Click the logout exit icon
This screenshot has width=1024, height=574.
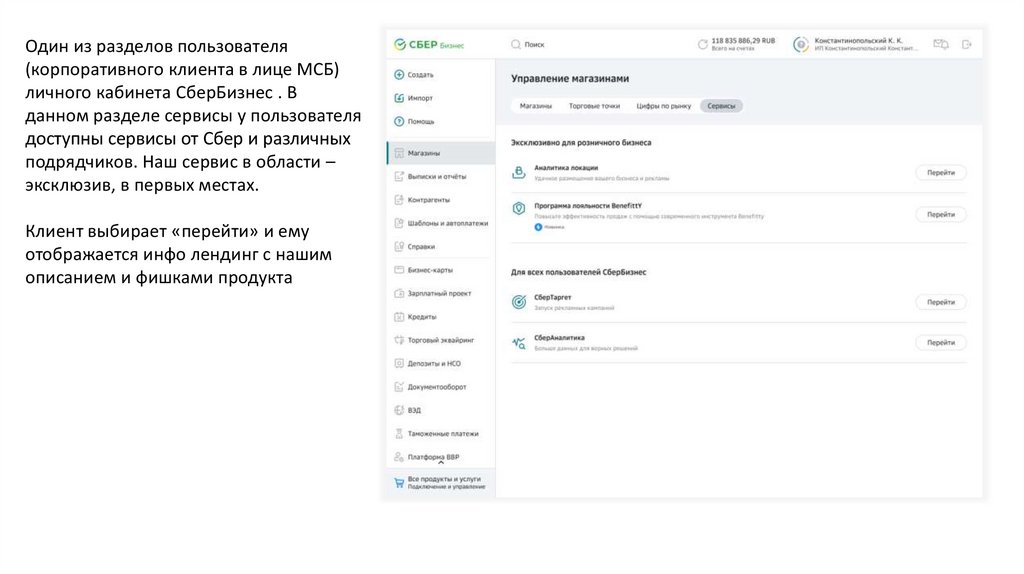click(967, 44)
